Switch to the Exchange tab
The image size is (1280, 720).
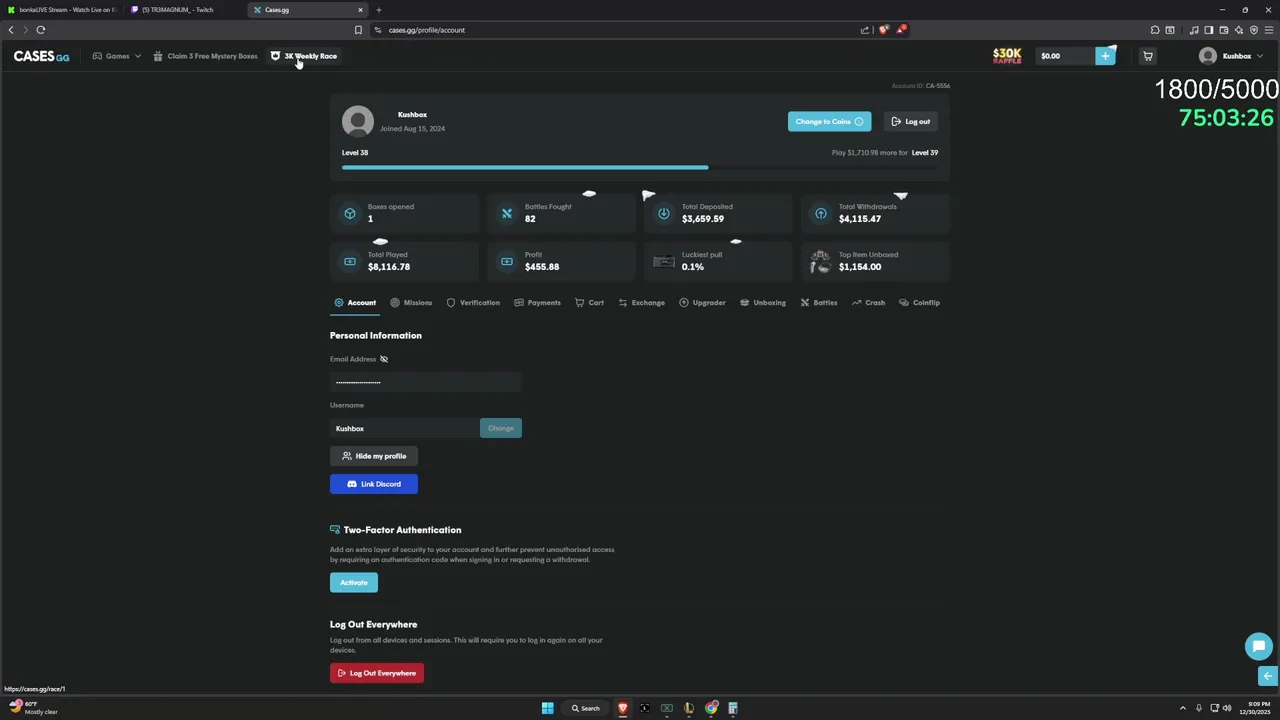[641, 302]
